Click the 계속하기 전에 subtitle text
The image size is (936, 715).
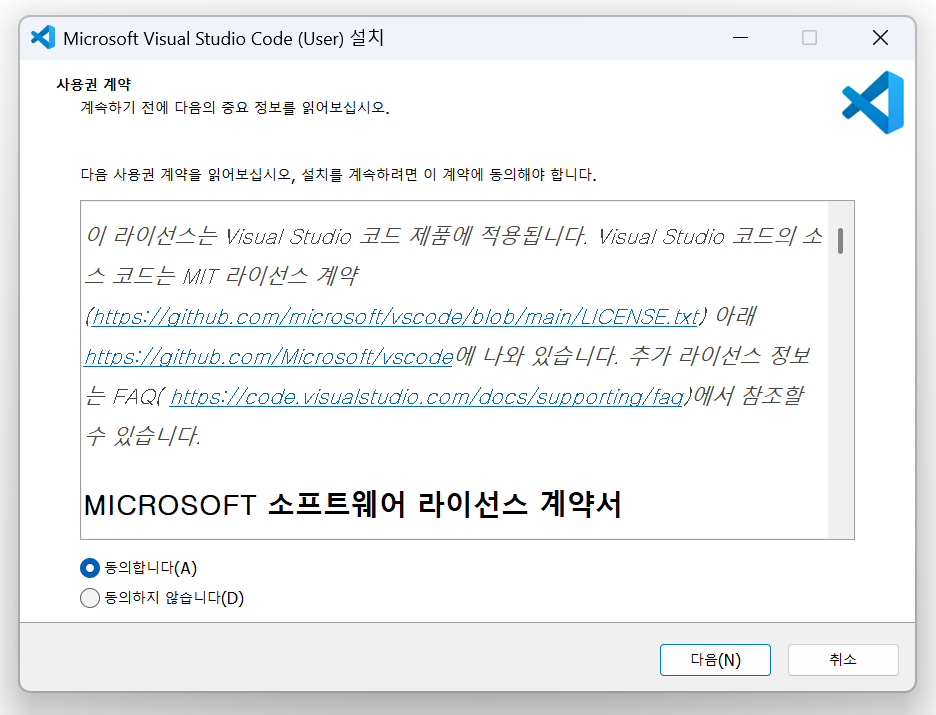(235, 108)
